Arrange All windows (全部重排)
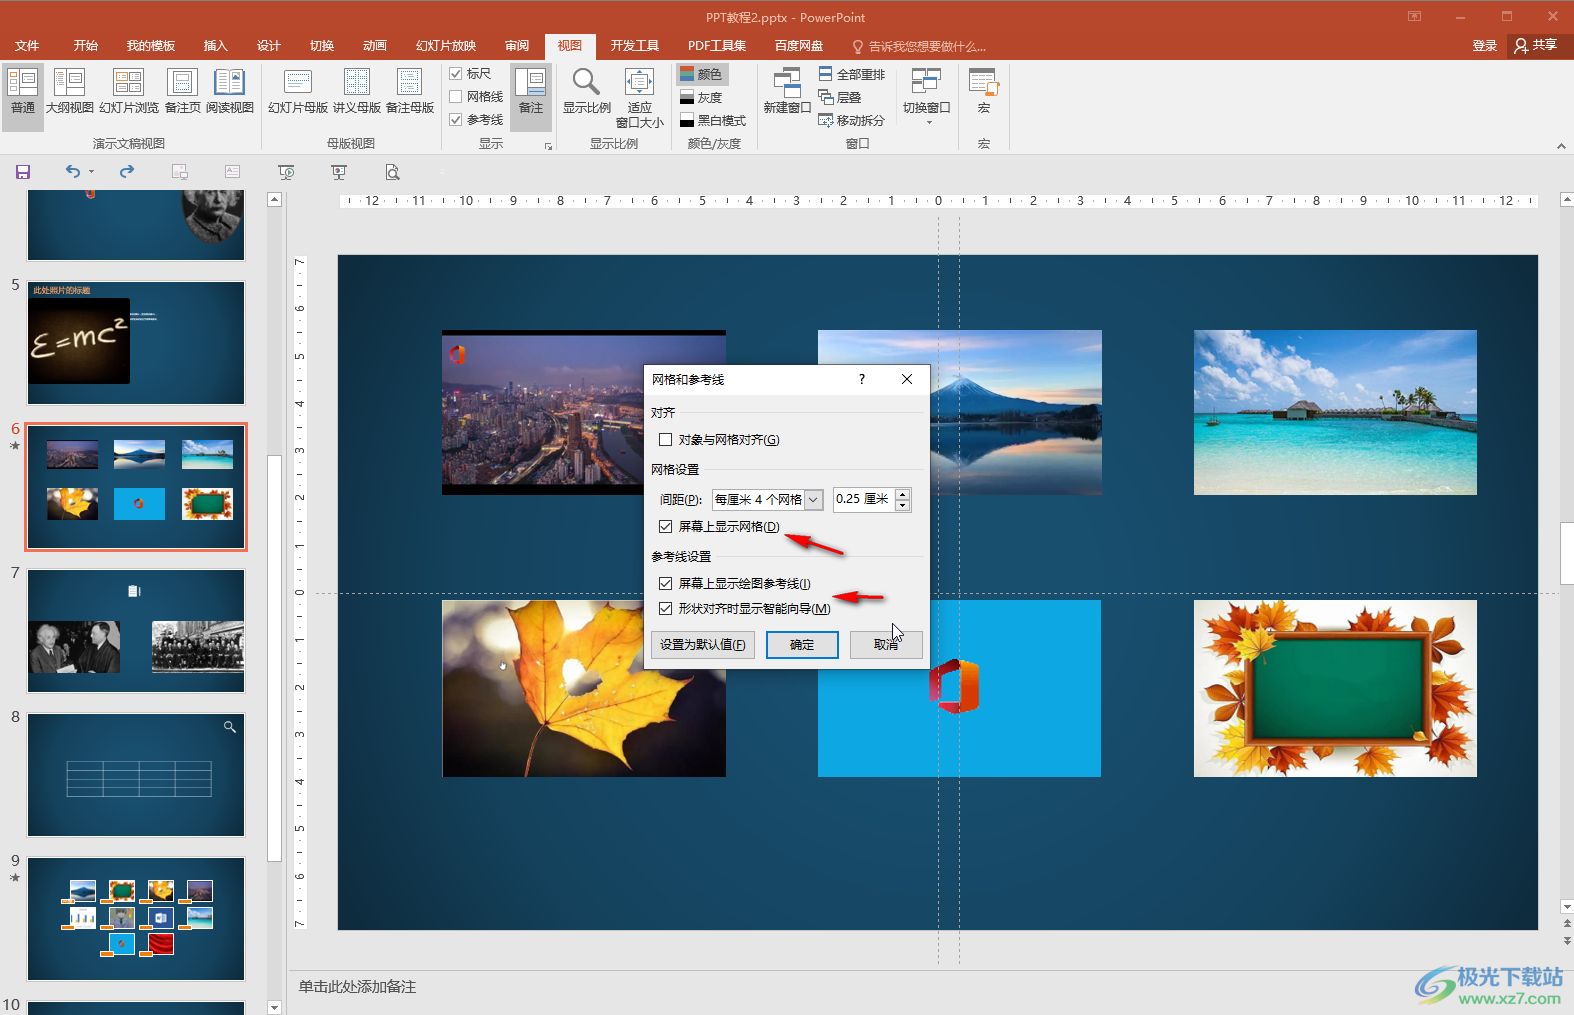 [852, 74]
